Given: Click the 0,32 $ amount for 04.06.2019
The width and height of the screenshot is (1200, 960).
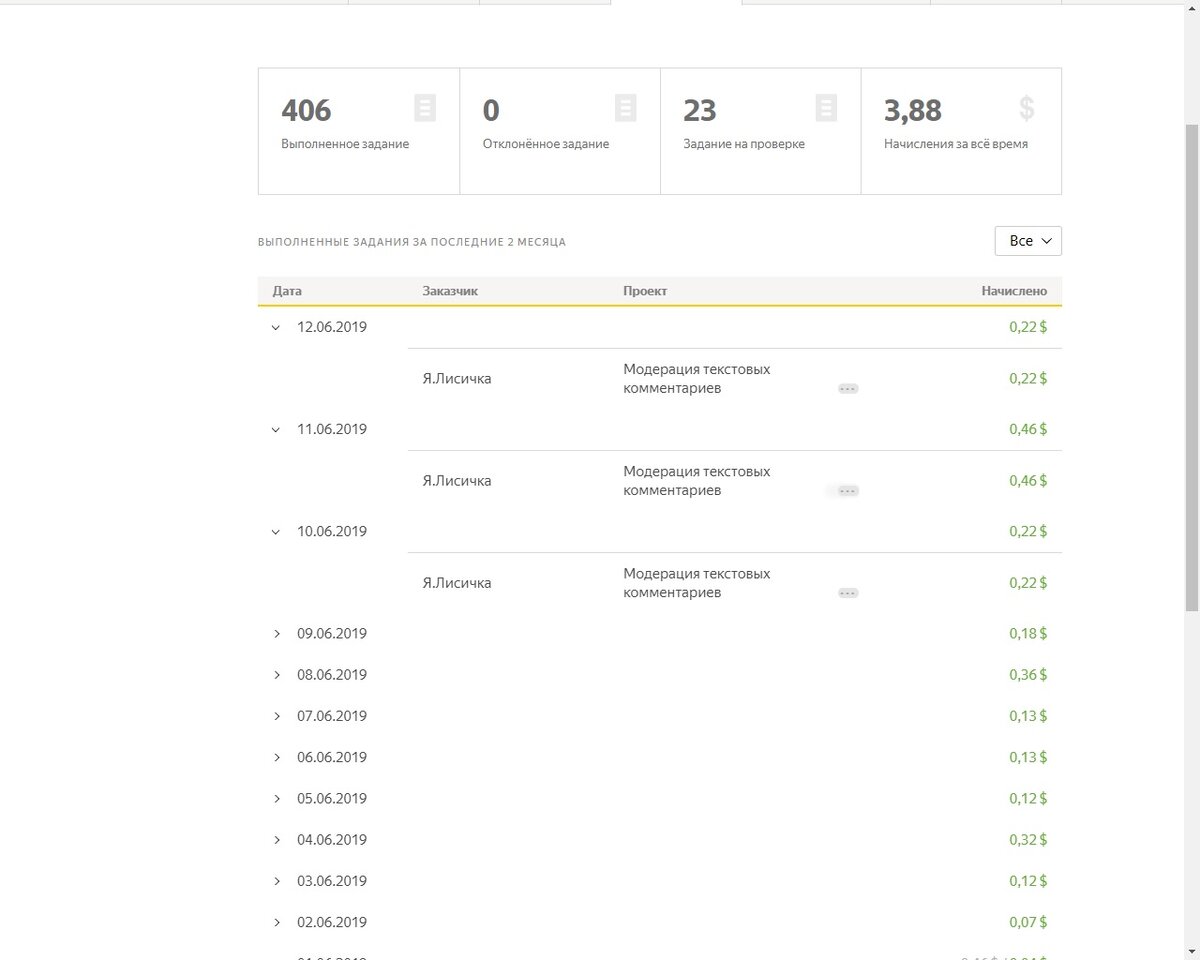Looking at the screenshot, I should 1028,840.
